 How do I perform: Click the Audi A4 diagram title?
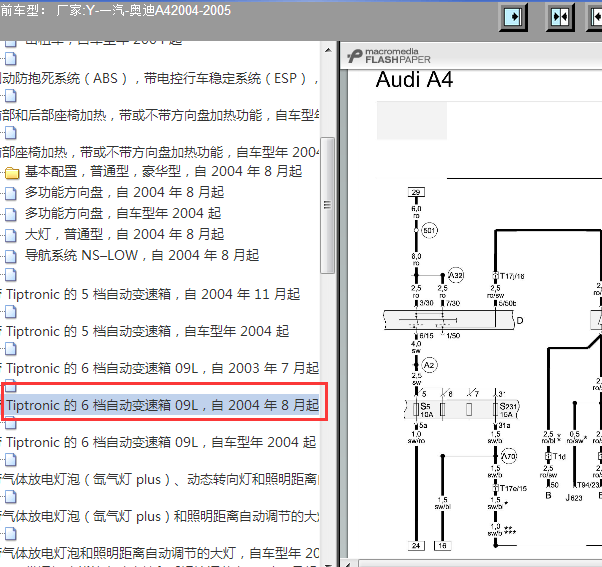414,80
